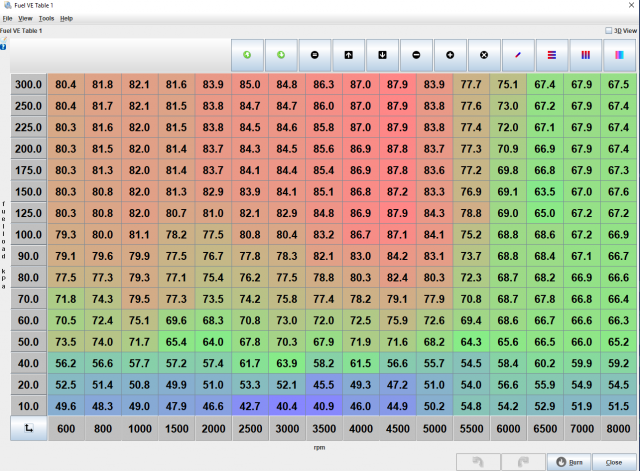Screen dimensions: 640x471
Task: Click the down arrow decrement icon
Action: (x=383, y=54)
